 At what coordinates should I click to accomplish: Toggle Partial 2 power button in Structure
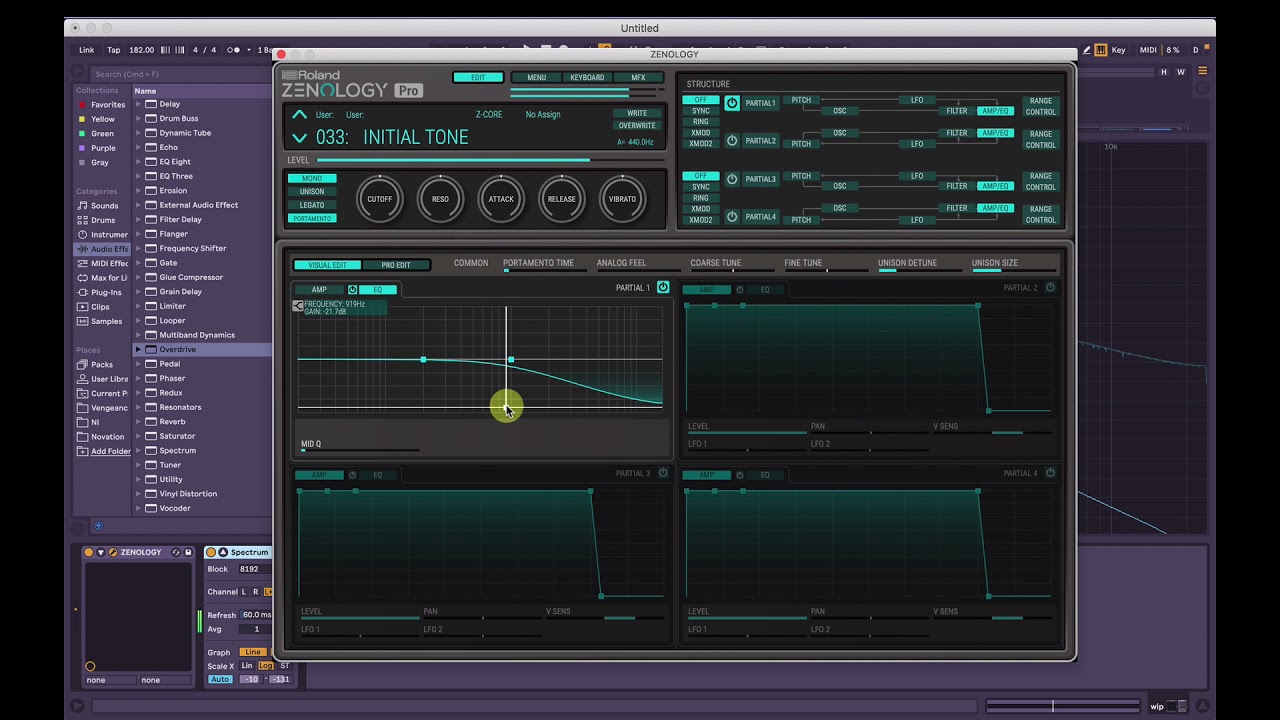point(732,141)
